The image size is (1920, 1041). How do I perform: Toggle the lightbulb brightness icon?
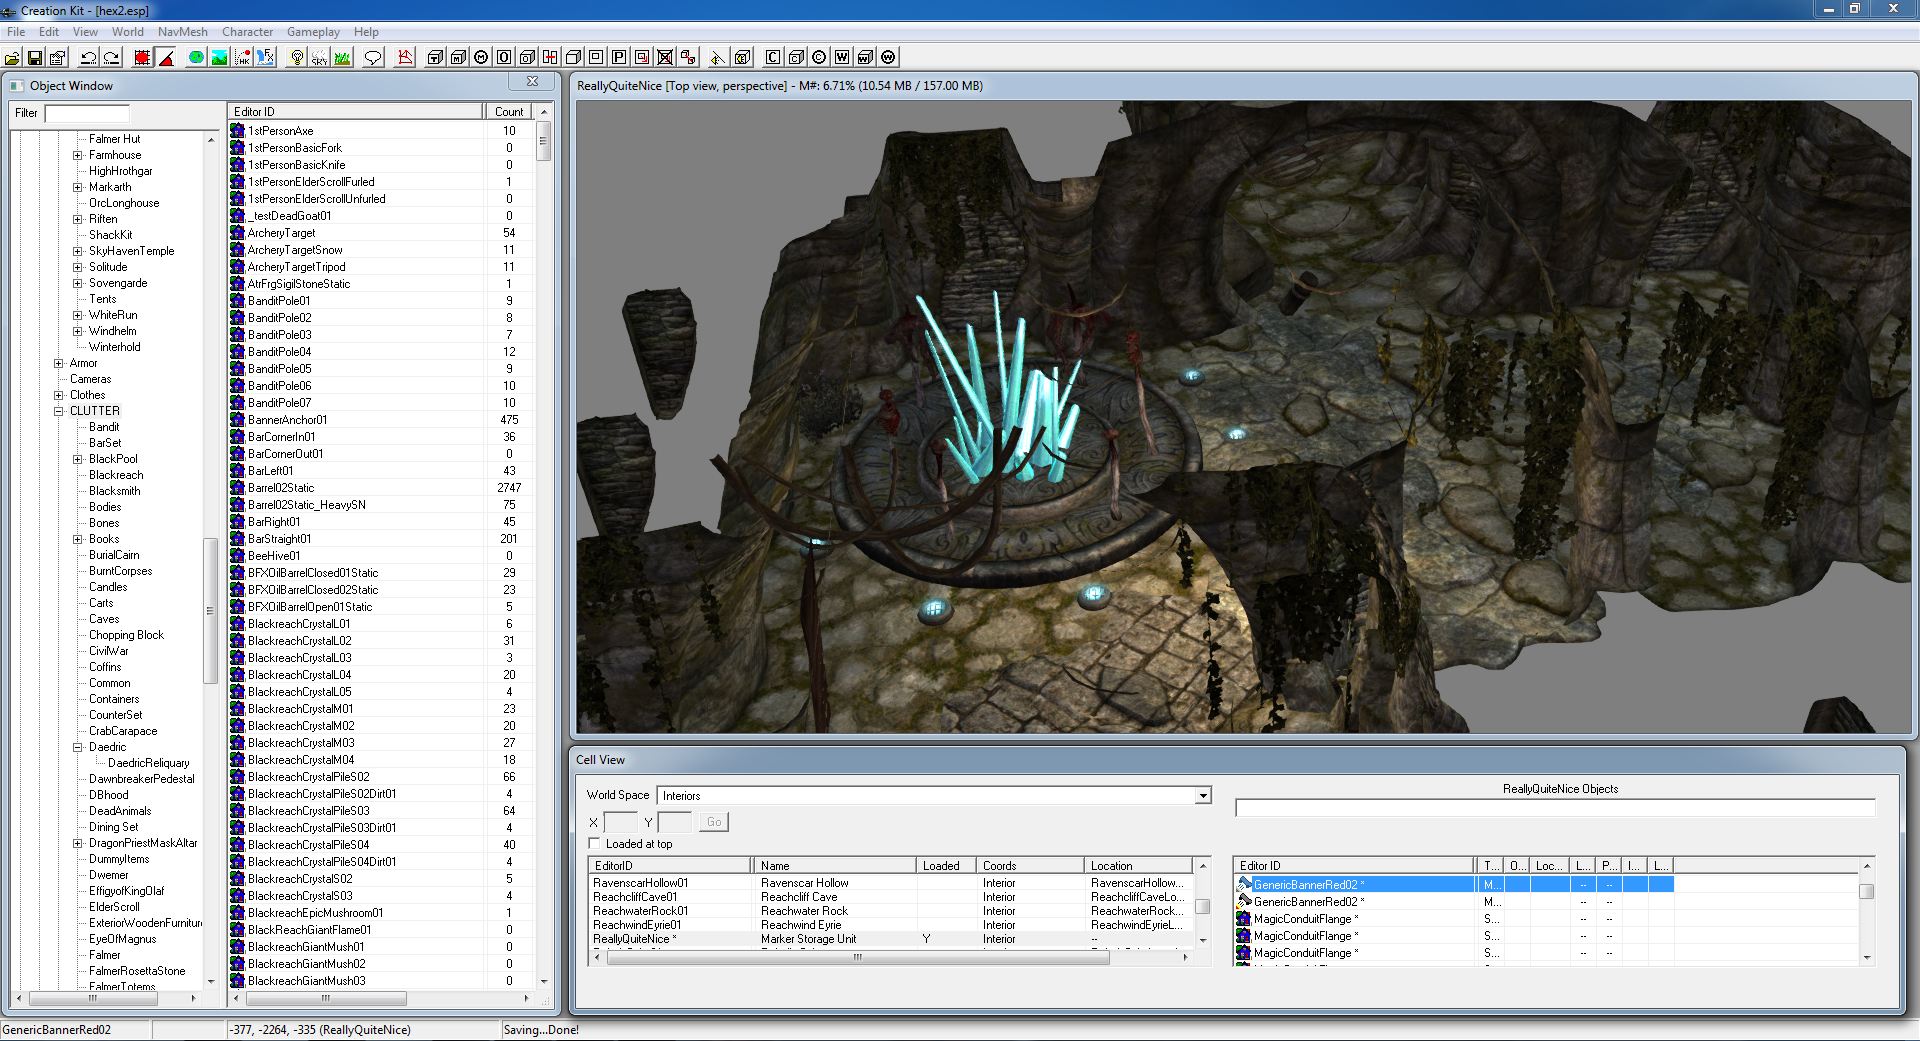(297, 58)
